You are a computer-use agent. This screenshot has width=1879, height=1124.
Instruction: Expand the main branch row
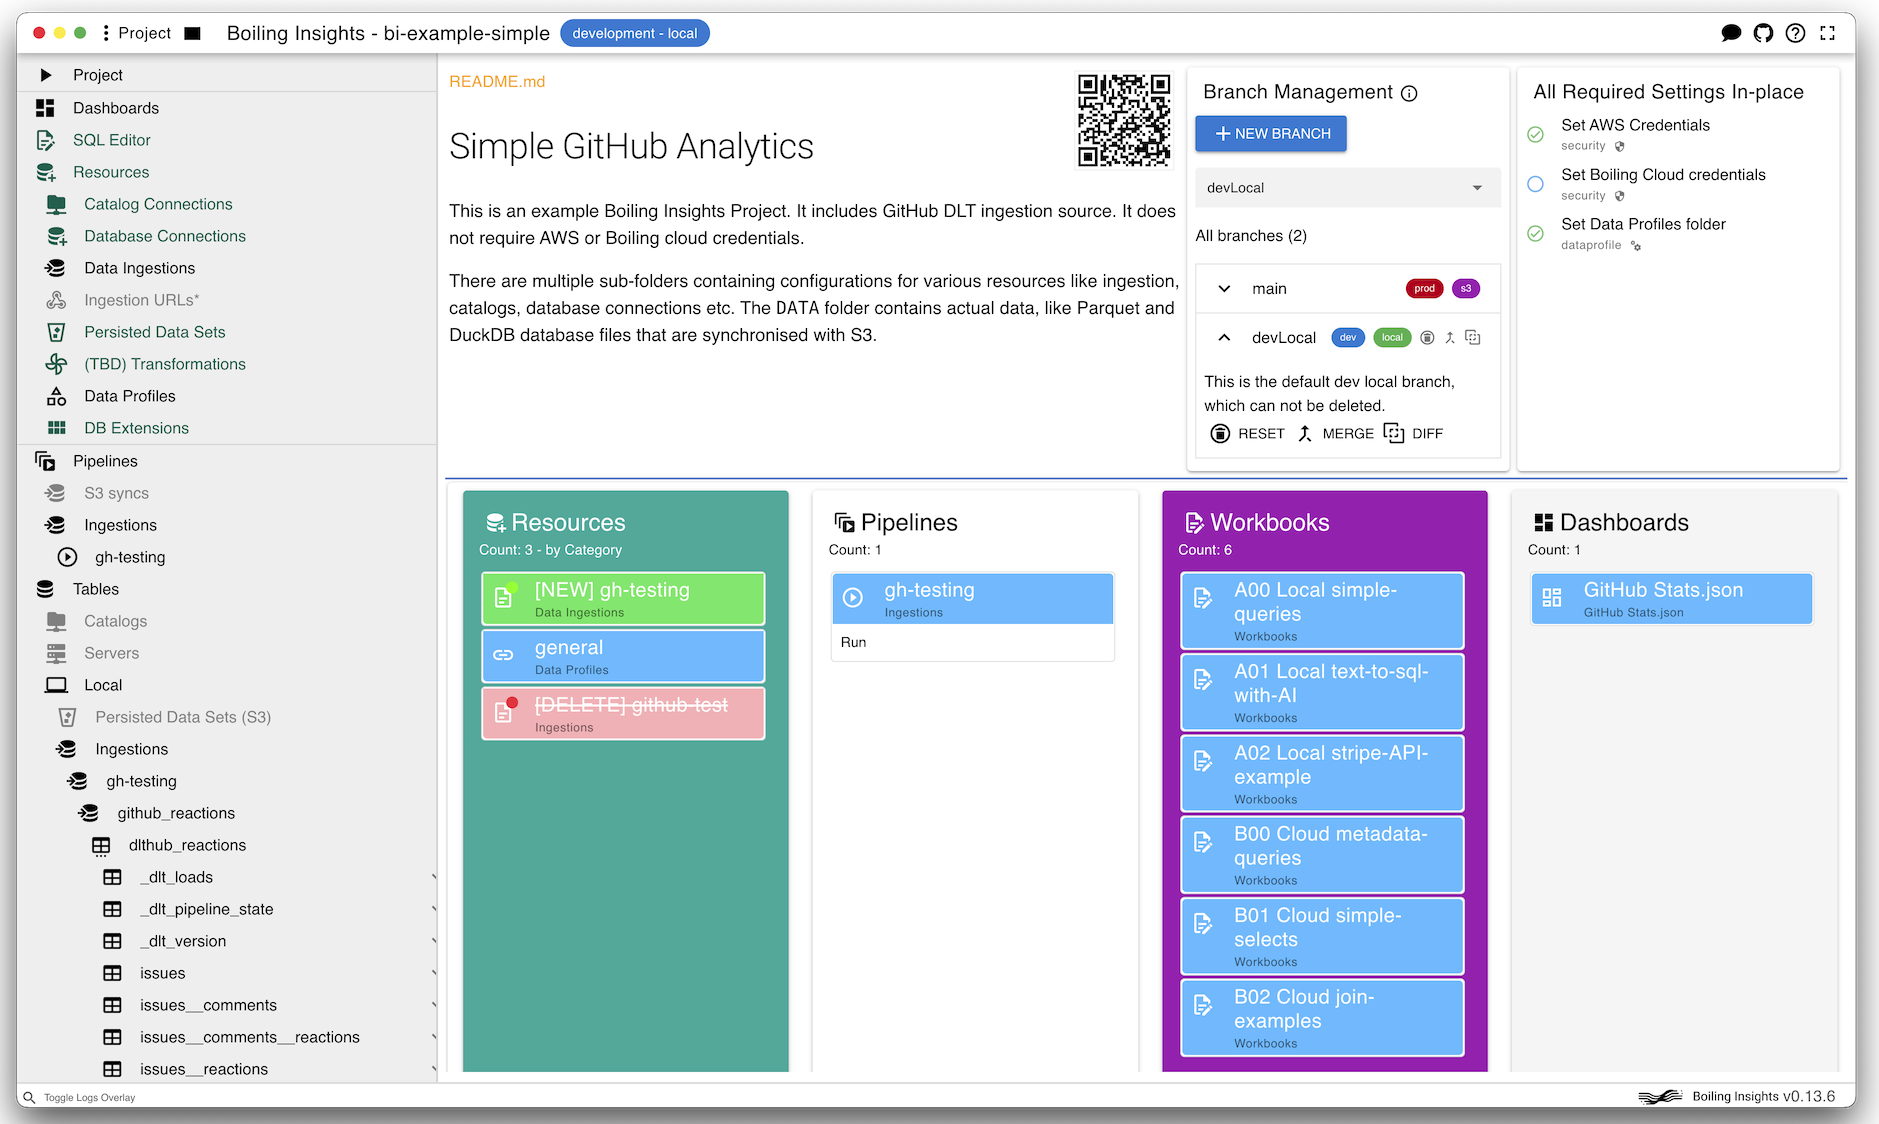(x=1224, y=289)
